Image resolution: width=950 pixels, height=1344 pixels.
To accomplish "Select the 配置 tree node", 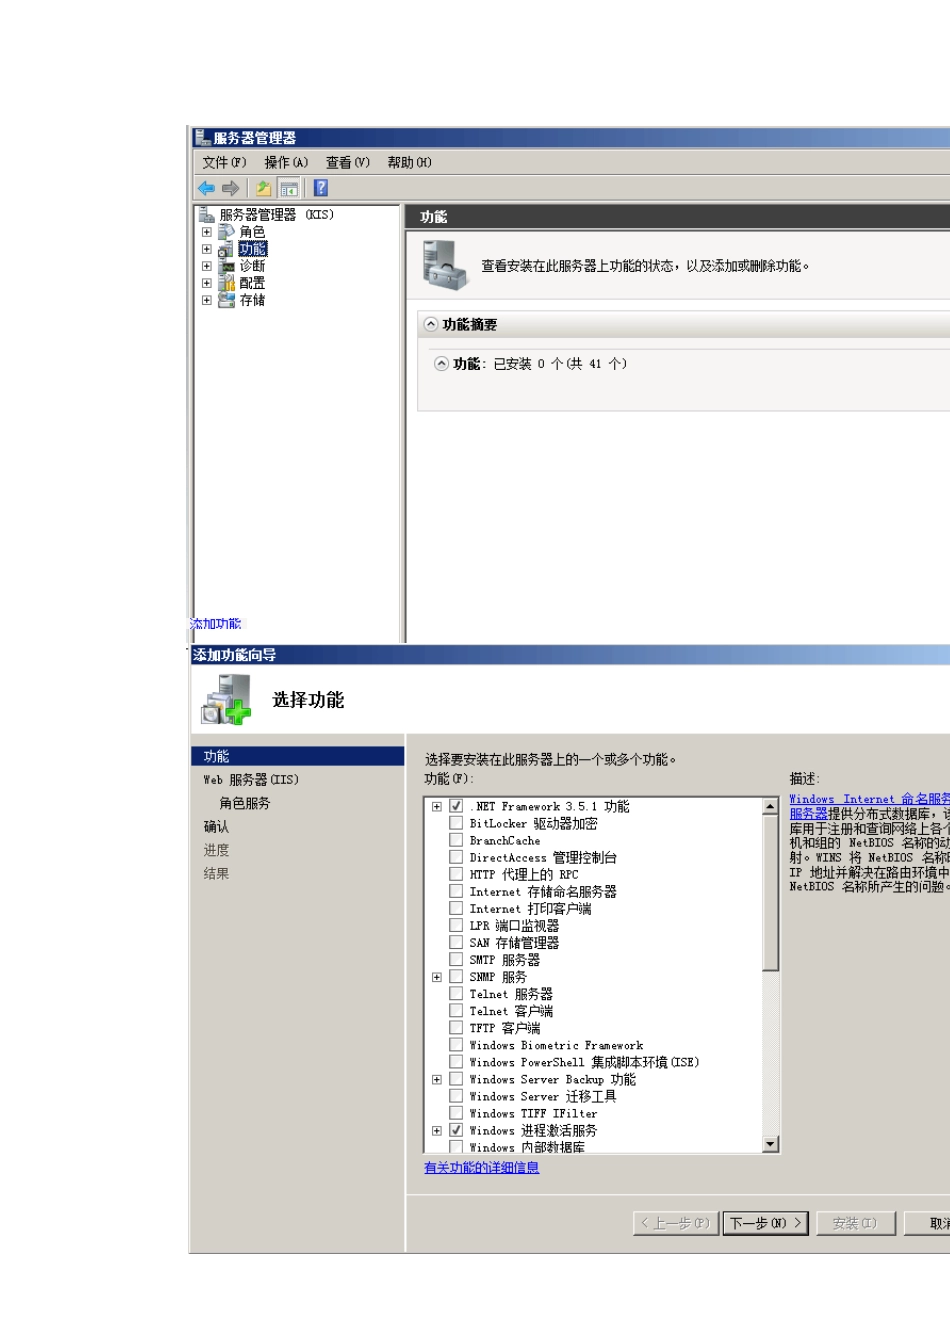I will click(x=252, y=283).
